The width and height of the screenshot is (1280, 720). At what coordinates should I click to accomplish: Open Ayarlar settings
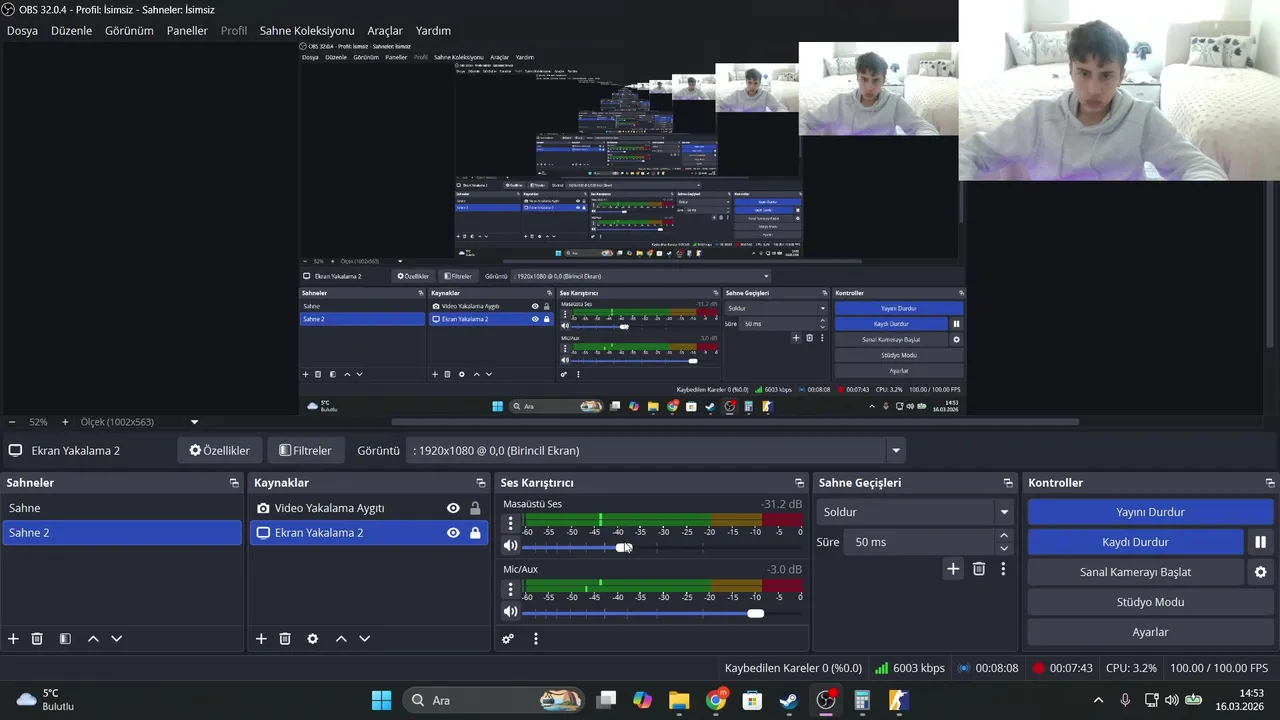pos(1150,632)
